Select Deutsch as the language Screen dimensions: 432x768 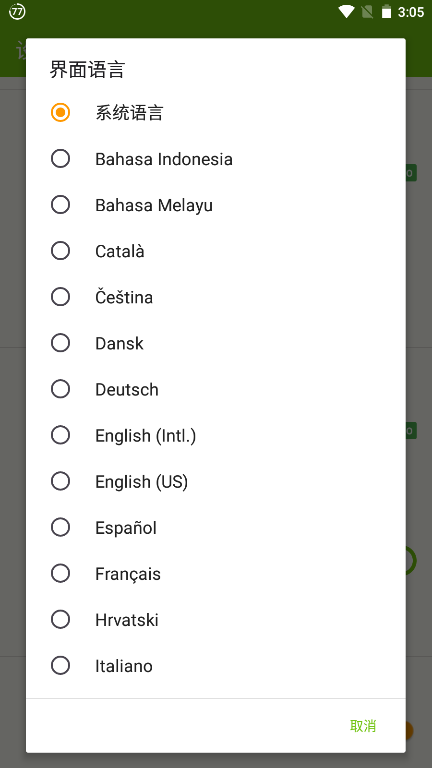click(x=216, y=389)
